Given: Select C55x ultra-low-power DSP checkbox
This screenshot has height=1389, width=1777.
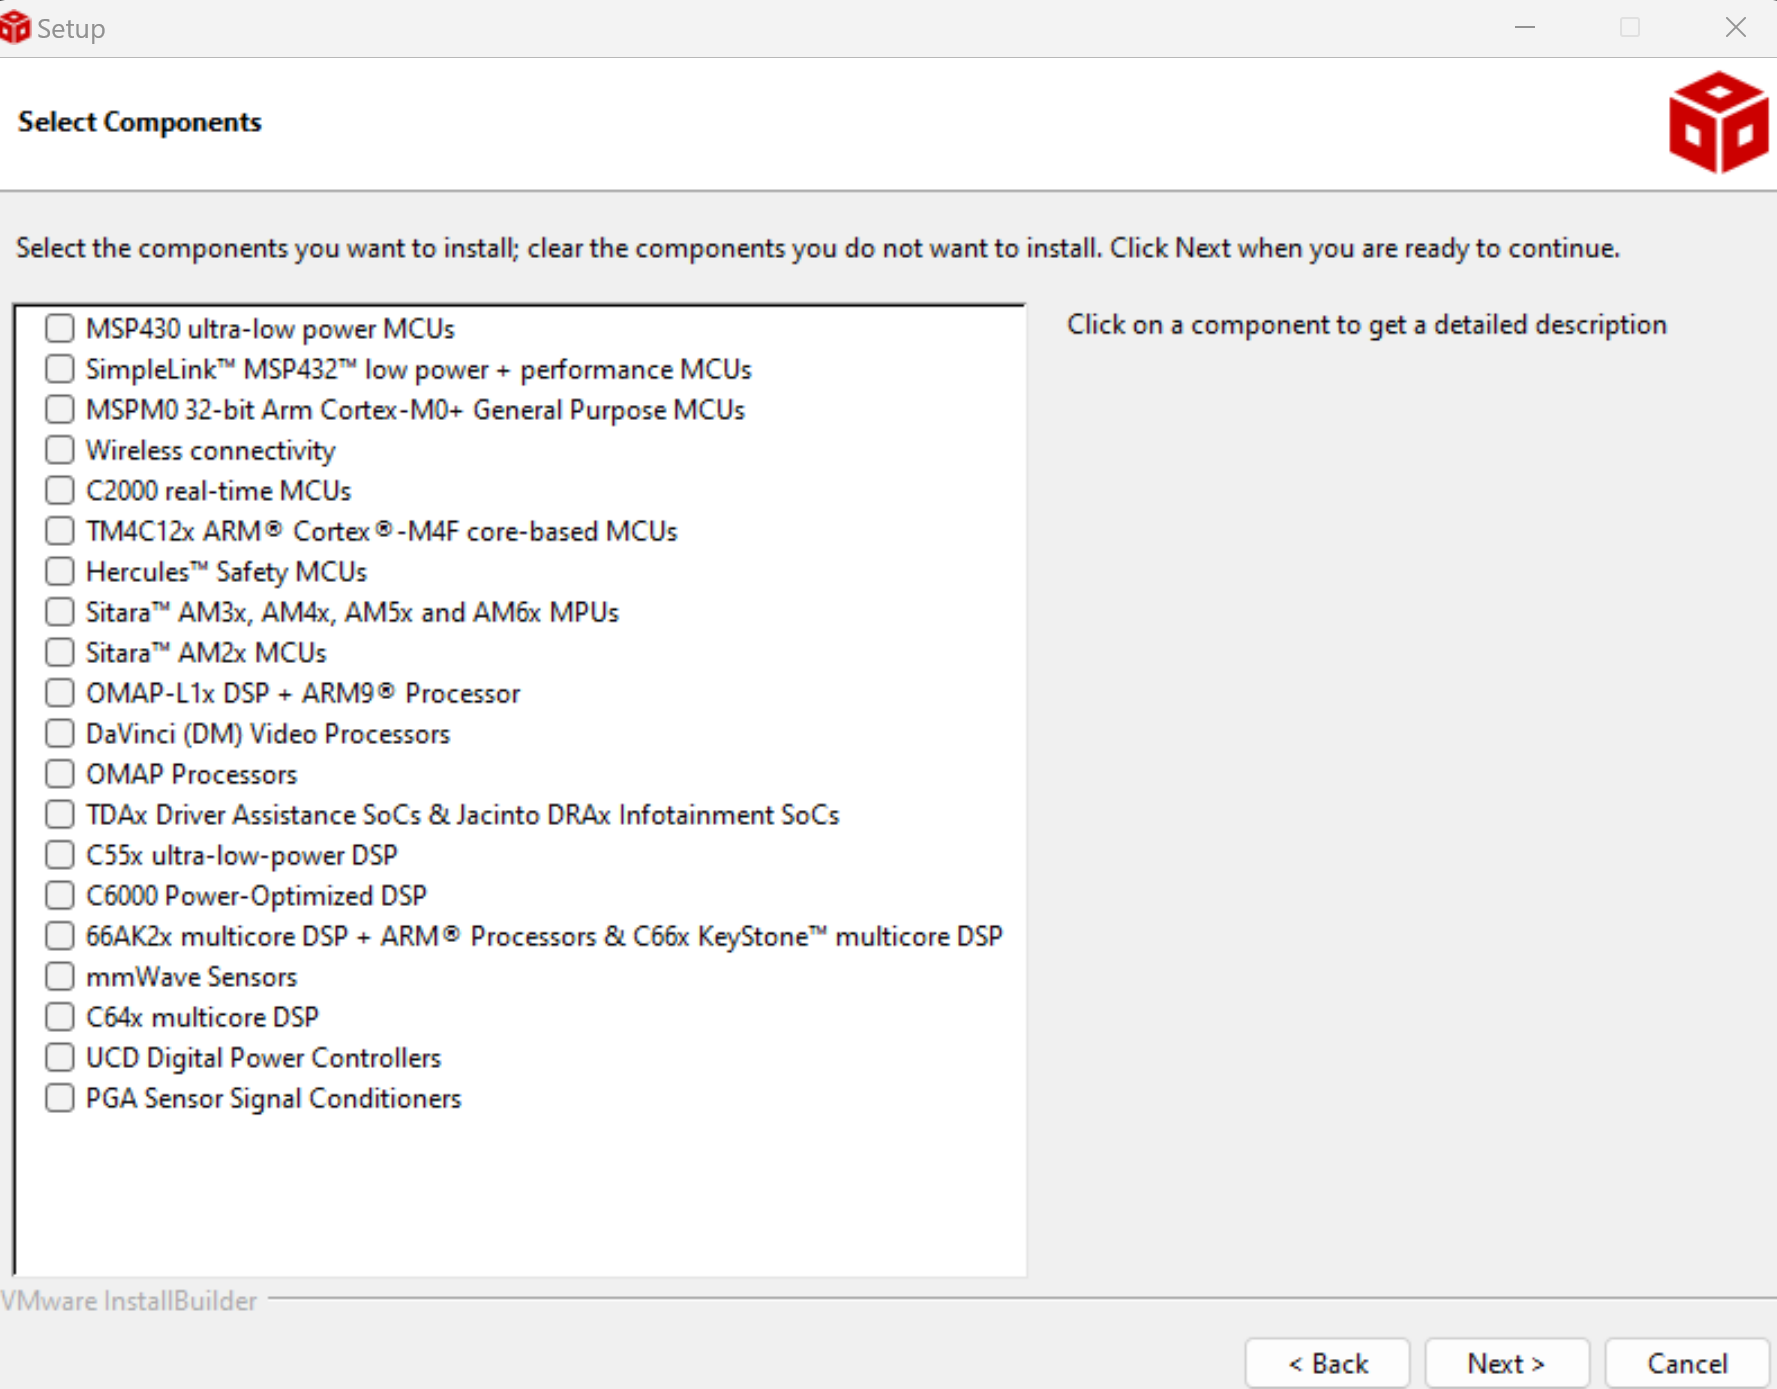Looking at the screenshot, I should 60,855.
